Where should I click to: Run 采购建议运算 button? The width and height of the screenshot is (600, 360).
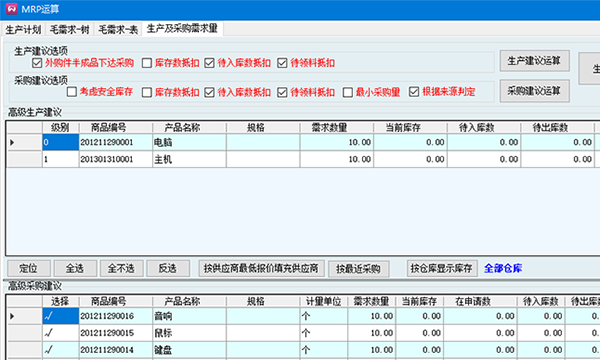535,91
